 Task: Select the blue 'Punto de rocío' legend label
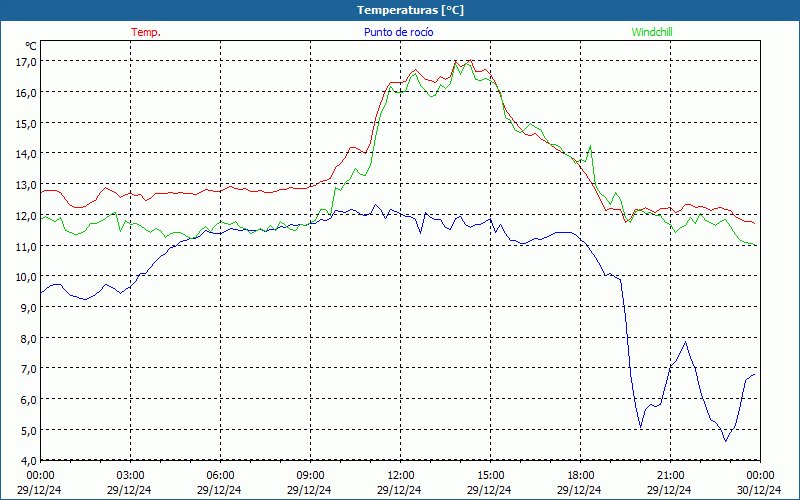398,32
